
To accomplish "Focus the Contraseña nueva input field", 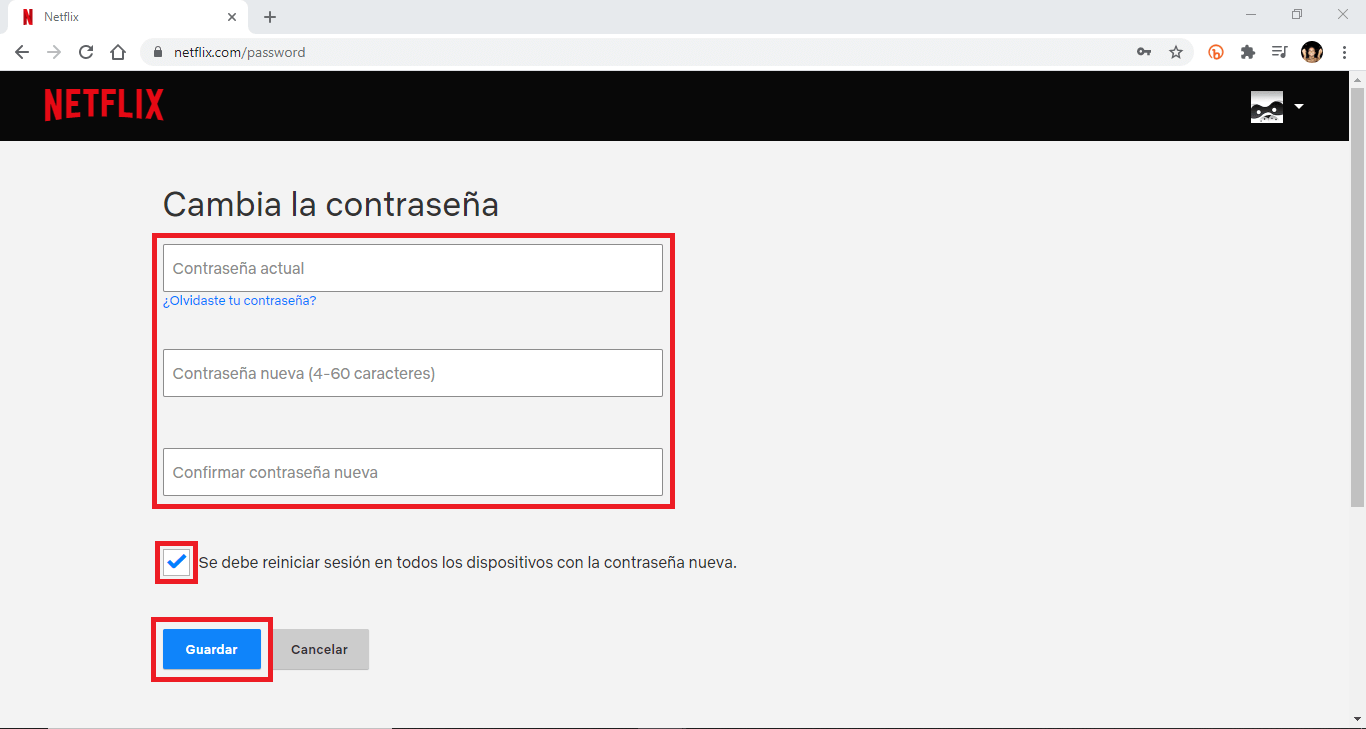I will click(412, 373).
